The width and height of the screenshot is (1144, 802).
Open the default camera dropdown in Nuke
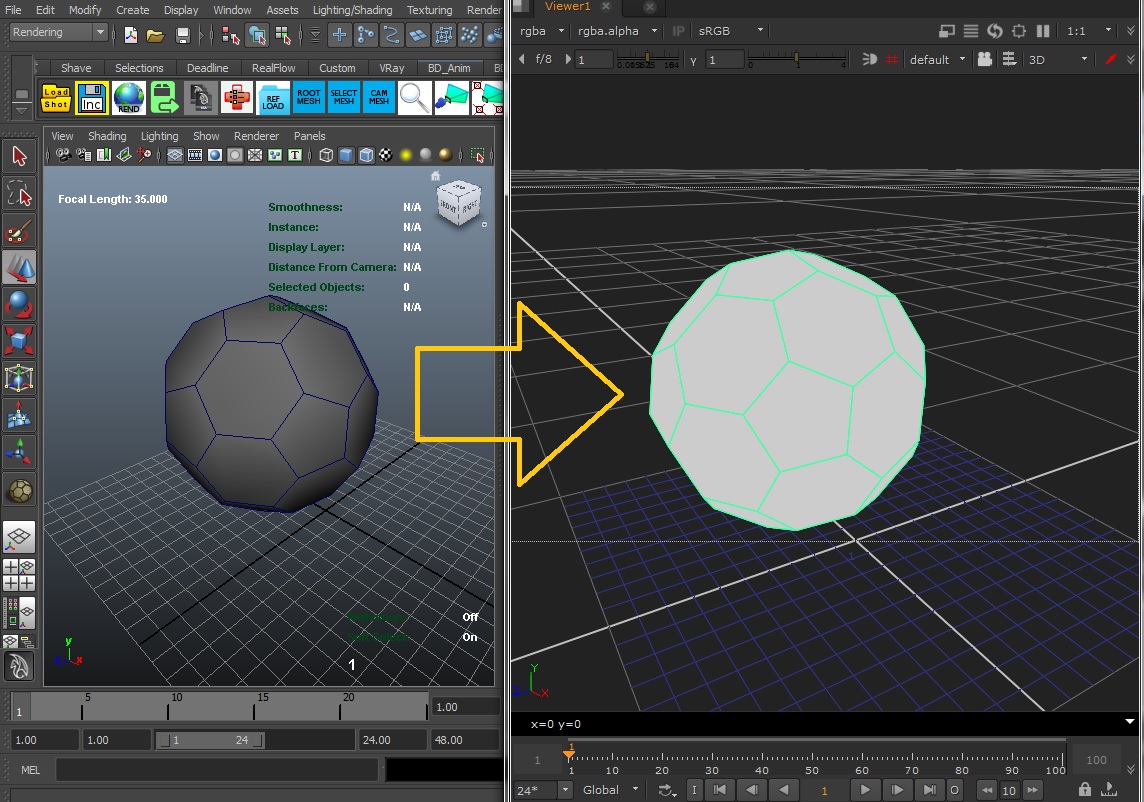click(x=937, y=59)
